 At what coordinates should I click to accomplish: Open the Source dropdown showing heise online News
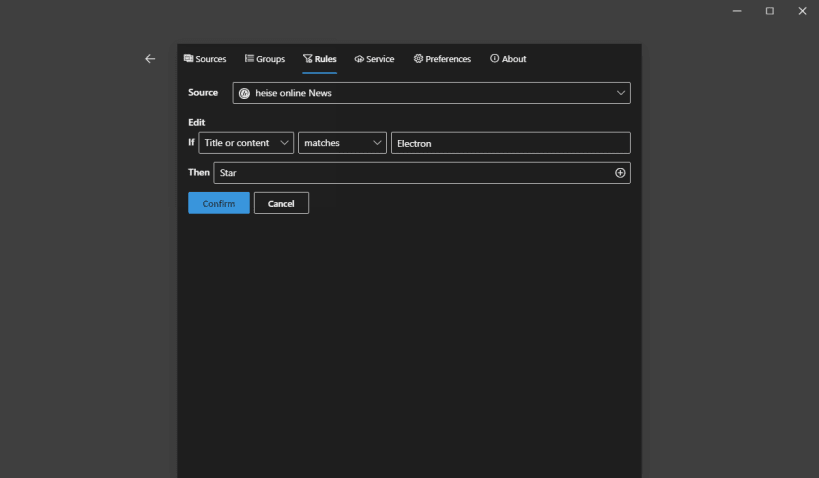[x=431, y=93]
